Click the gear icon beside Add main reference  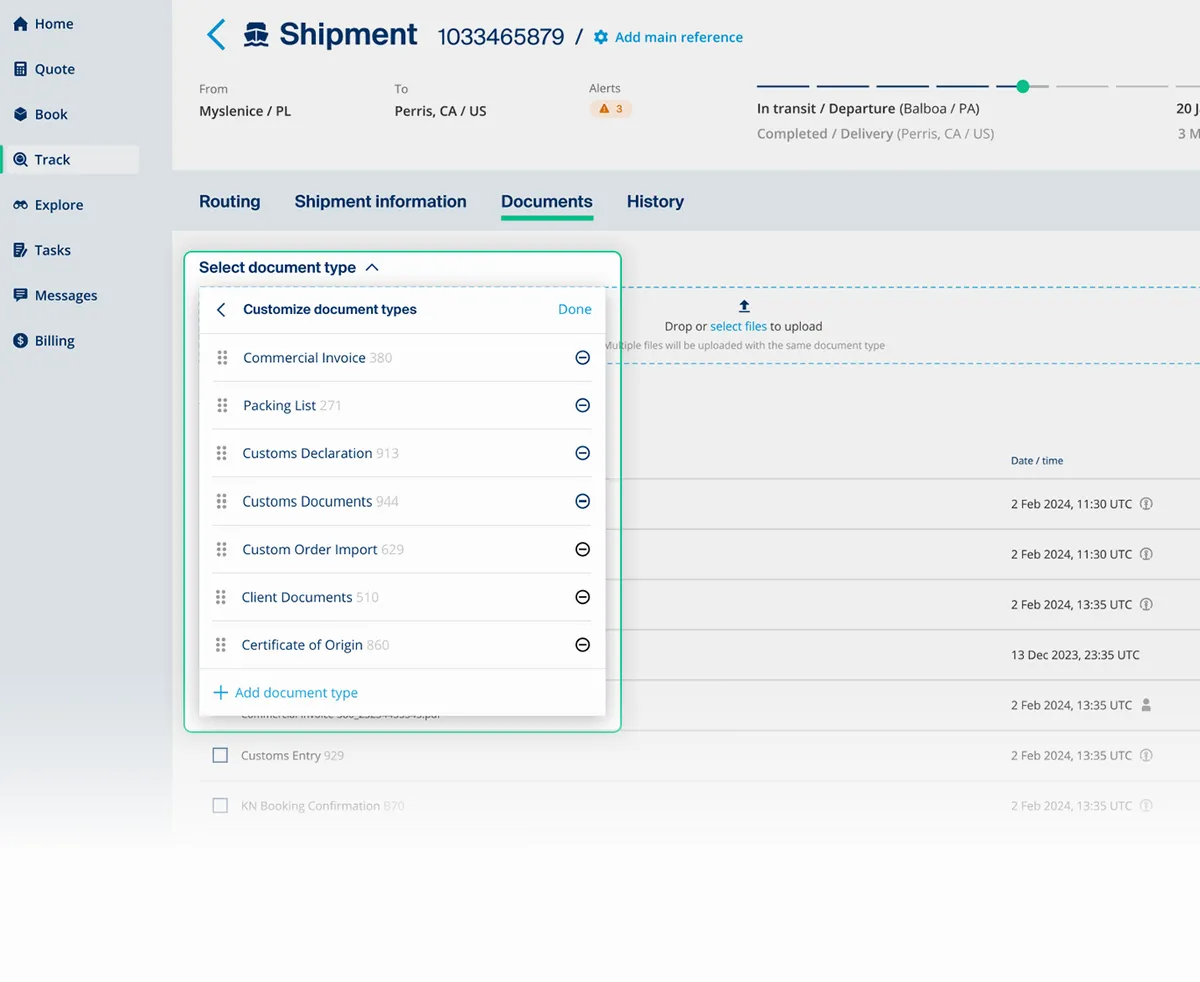(x=599, y=36)
